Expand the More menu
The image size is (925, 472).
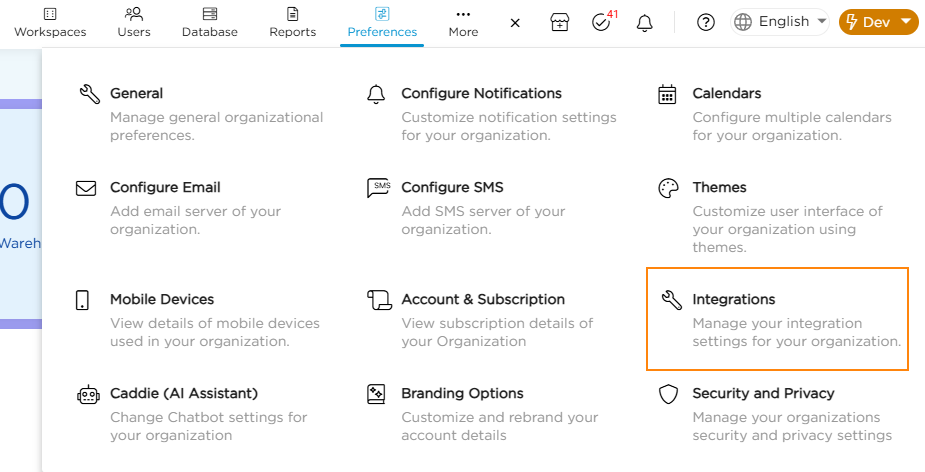point(463,22)
